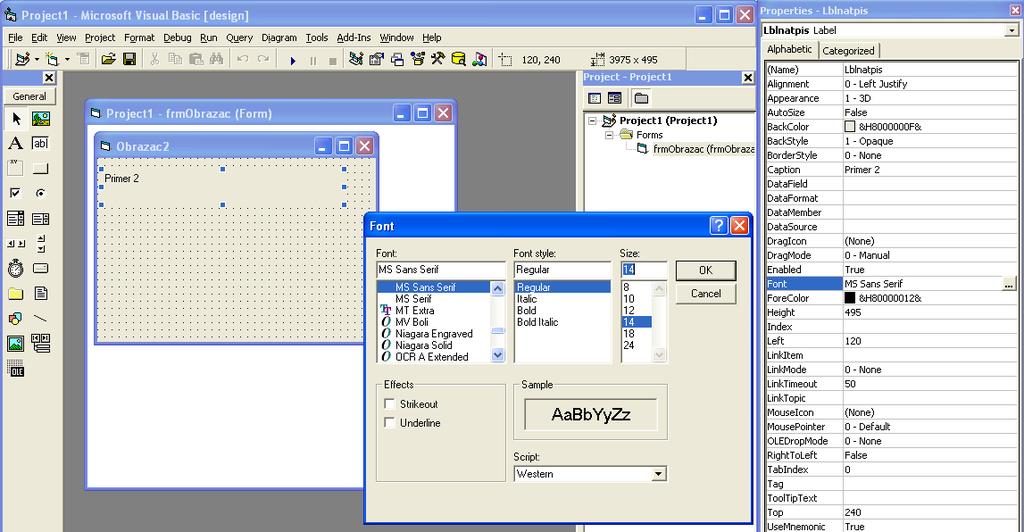Viewport: 1024px width, 532px height.
Task: Click the Open Project toolbar icon
Action: point(108,59)
